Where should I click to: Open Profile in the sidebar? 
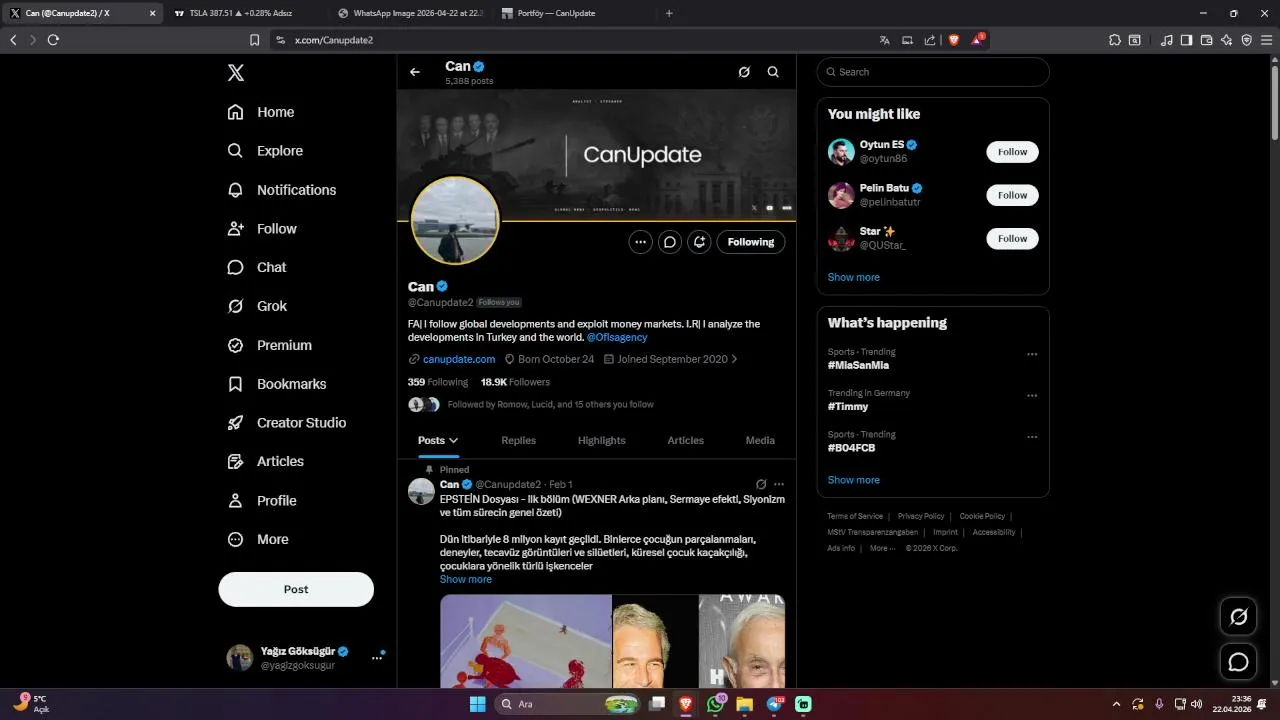click(x=262, y=500)
